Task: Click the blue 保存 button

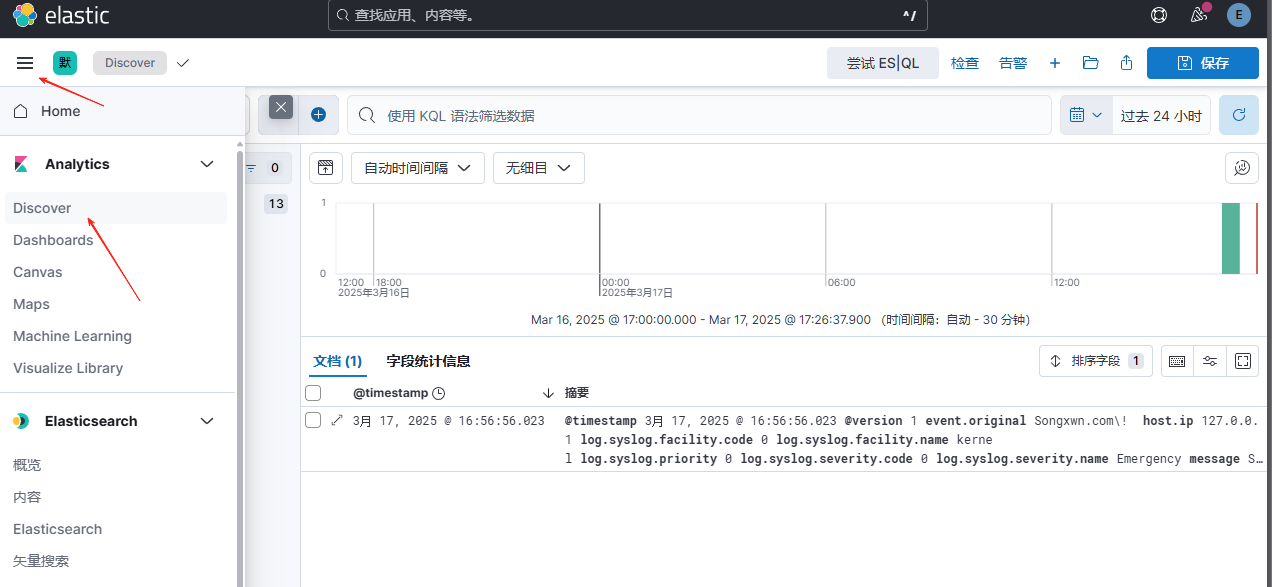Action: click(1203, 63)
